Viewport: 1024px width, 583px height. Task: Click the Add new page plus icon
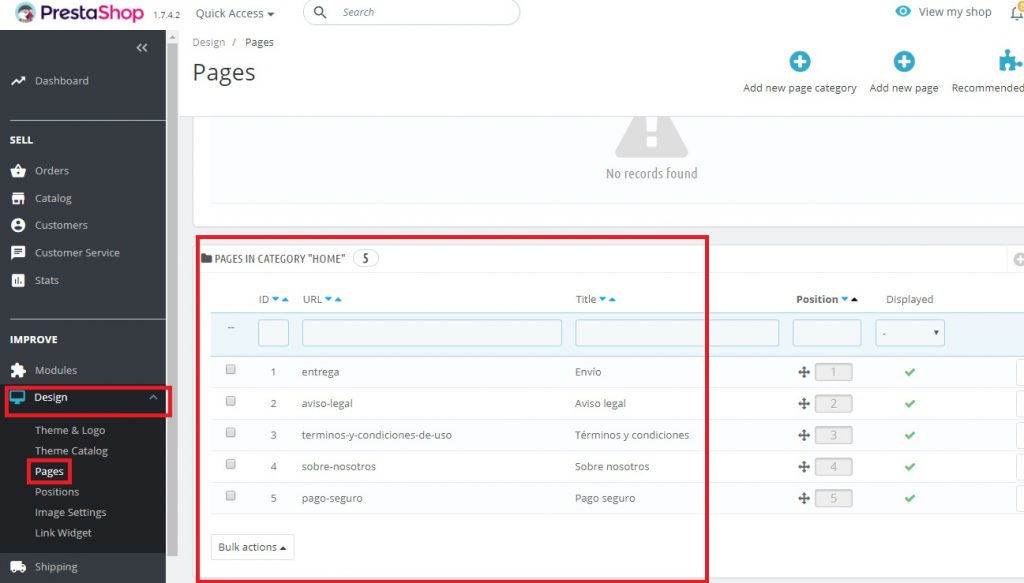click(x=904, y=62)
